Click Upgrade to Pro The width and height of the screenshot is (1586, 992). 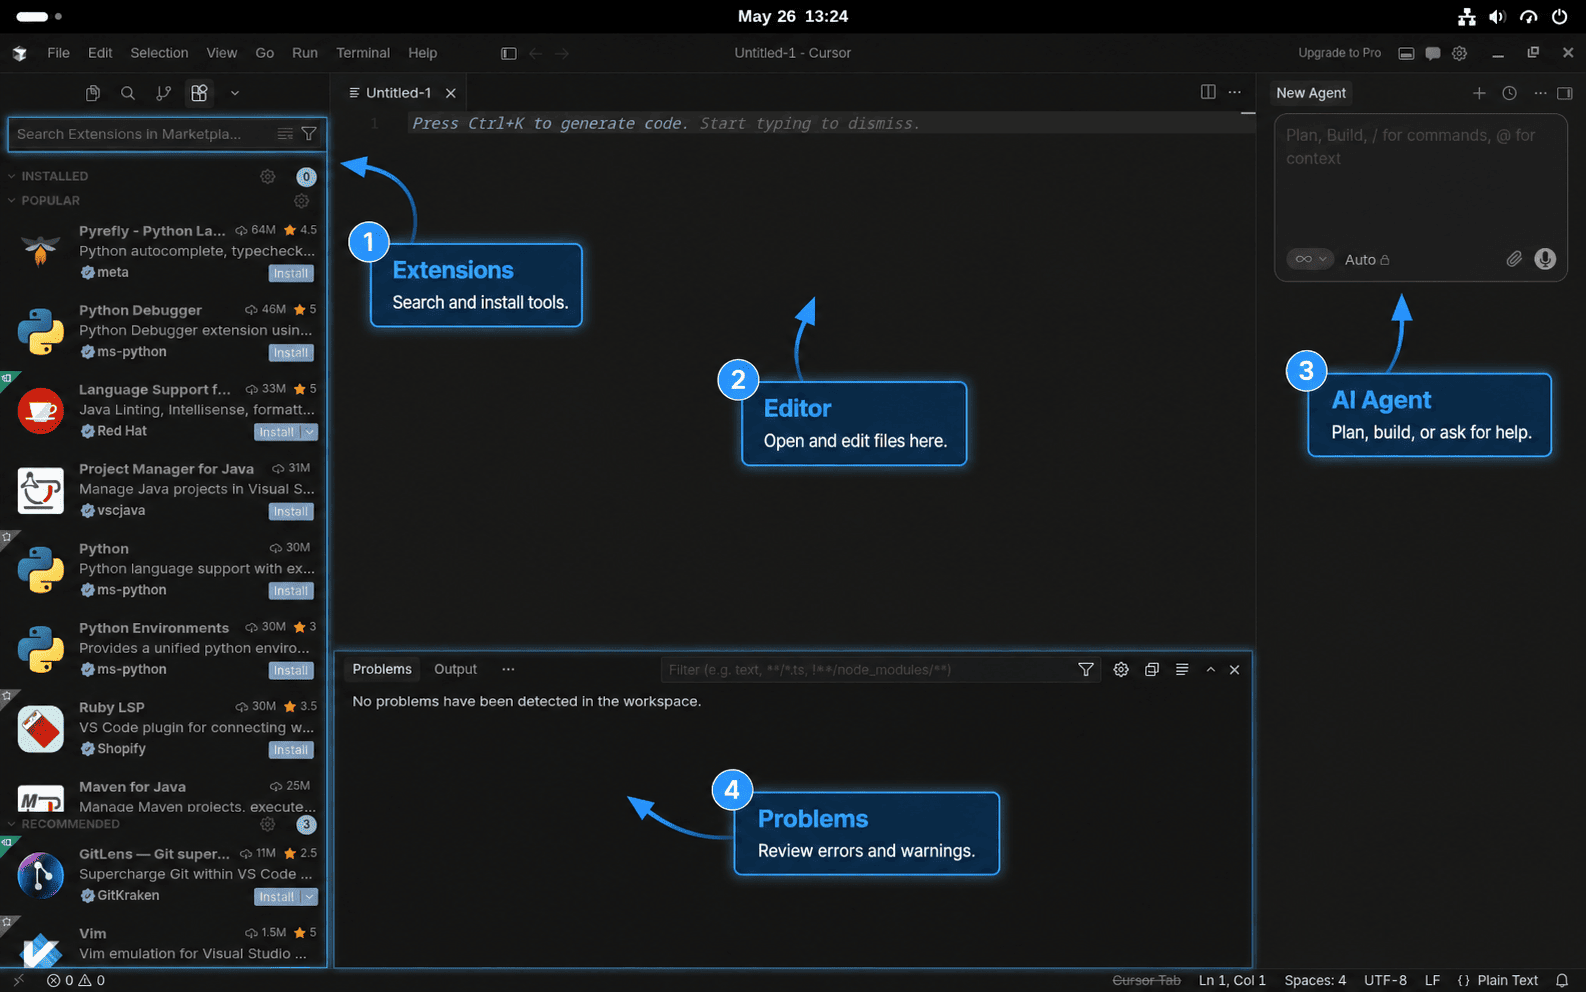pyautogui.click(x=1339, y=53)
